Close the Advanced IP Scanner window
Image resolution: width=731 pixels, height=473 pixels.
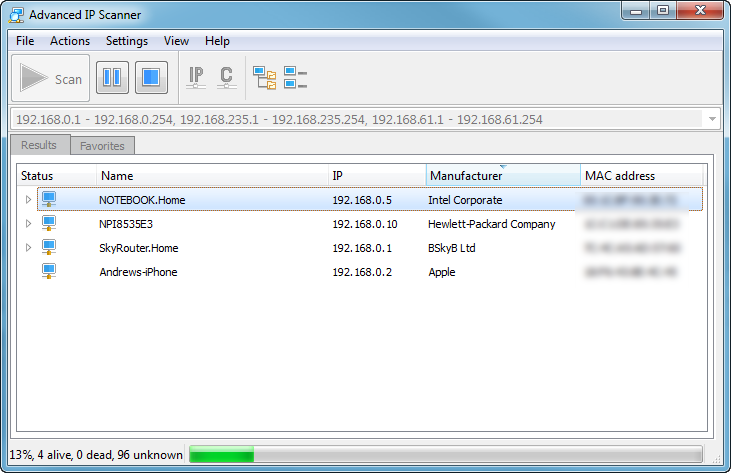pos(700,11)
